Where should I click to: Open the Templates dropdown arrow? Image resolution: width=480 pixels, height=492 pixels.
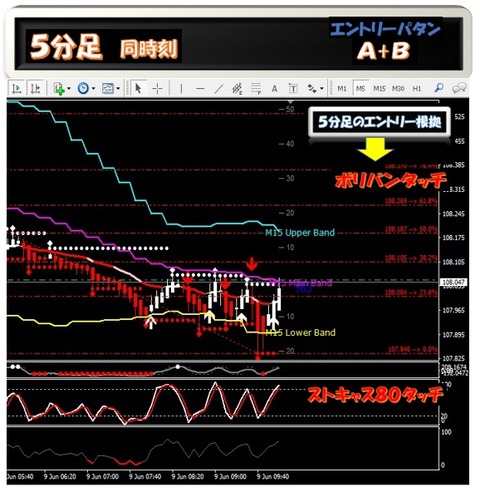pos(118,89)
